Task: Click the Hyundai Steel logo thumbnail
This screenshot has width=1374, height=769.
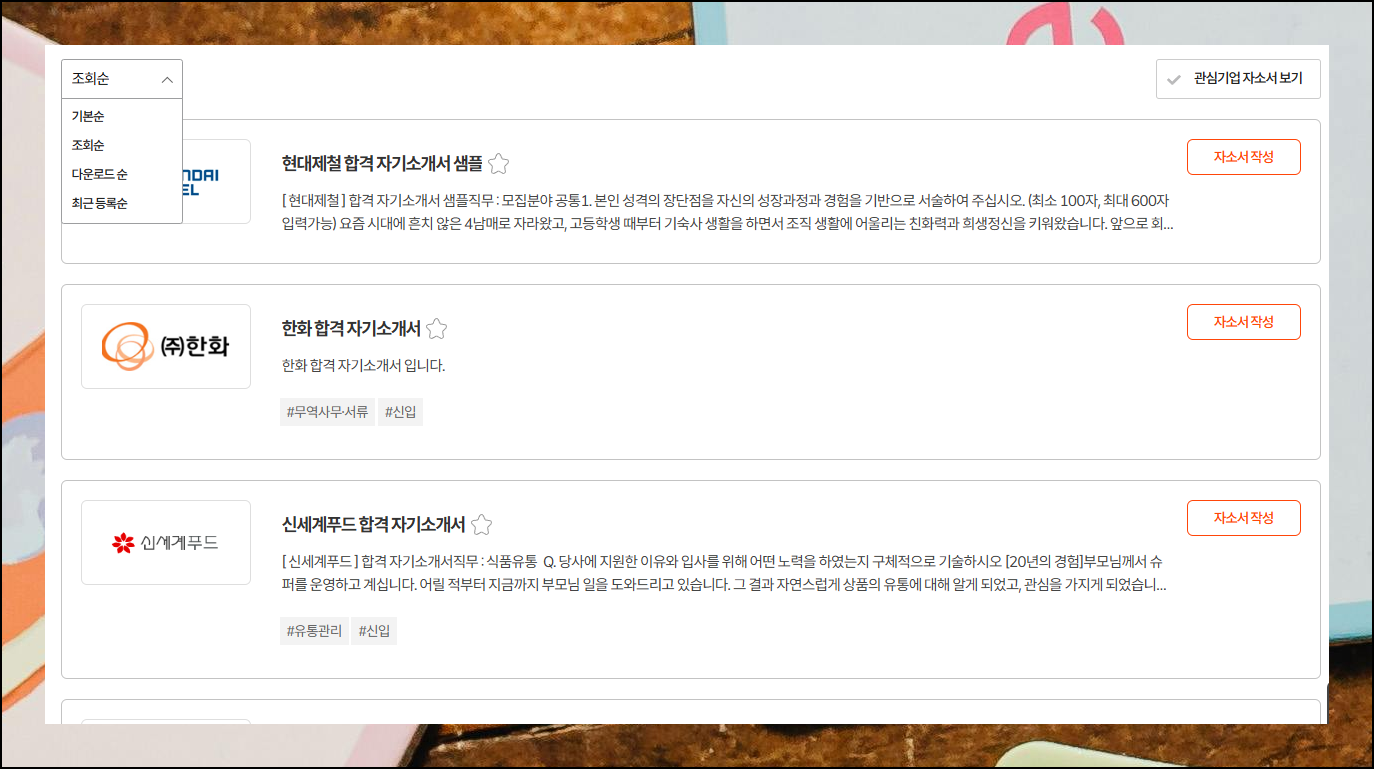Action: tap(216, 181)
